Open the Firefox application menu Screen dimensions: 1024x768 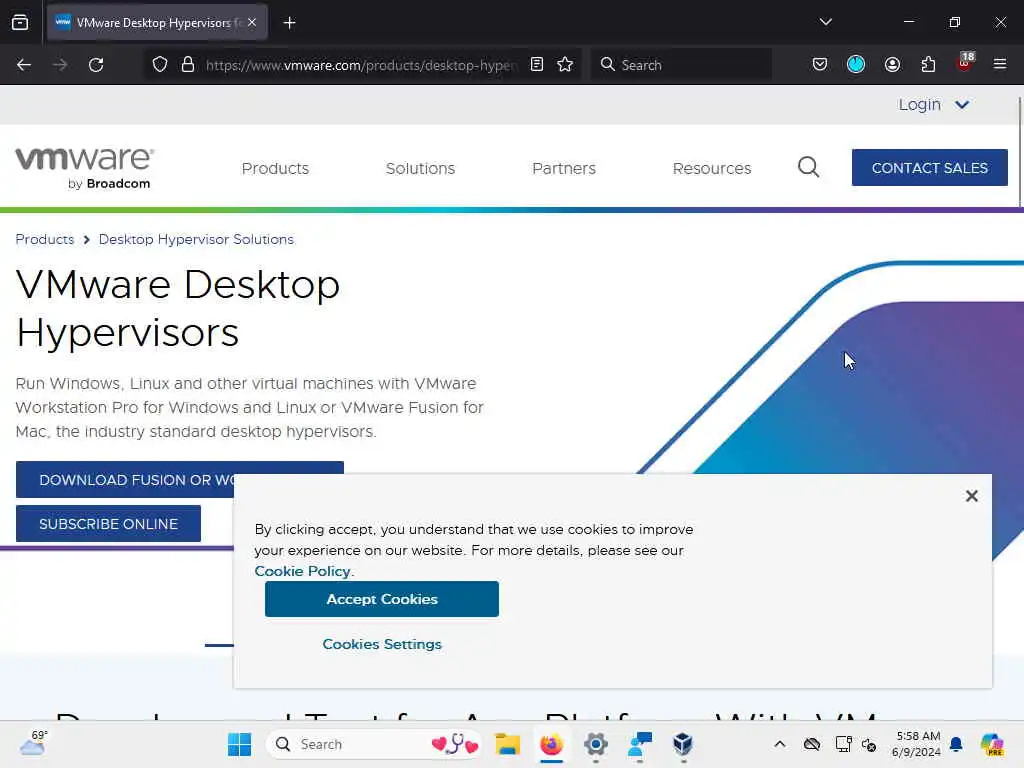click(1000, 64)
